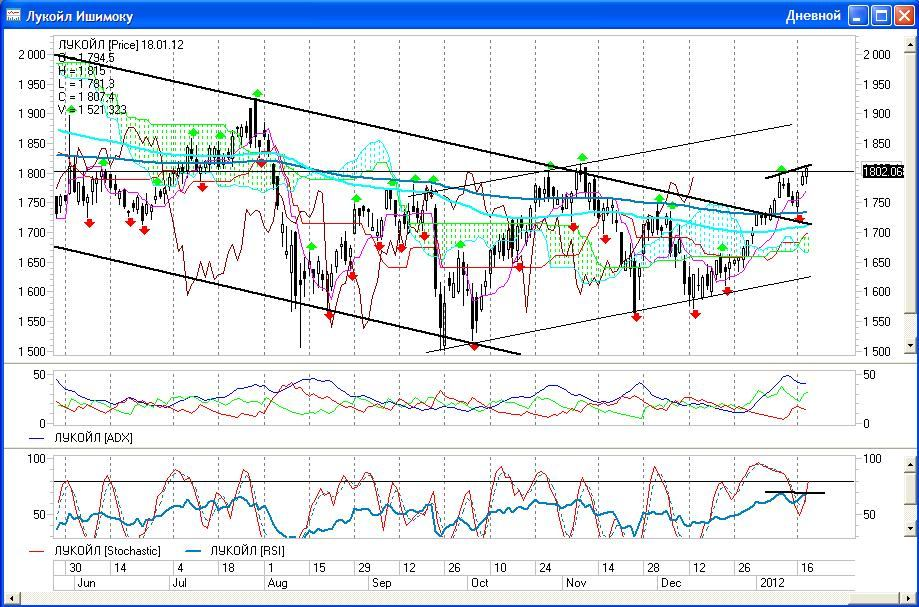The width and height of the screenshot is (919, 607).
Task: Click the horizontal scrollbar left arrow
Action: [x=10, y=598]
